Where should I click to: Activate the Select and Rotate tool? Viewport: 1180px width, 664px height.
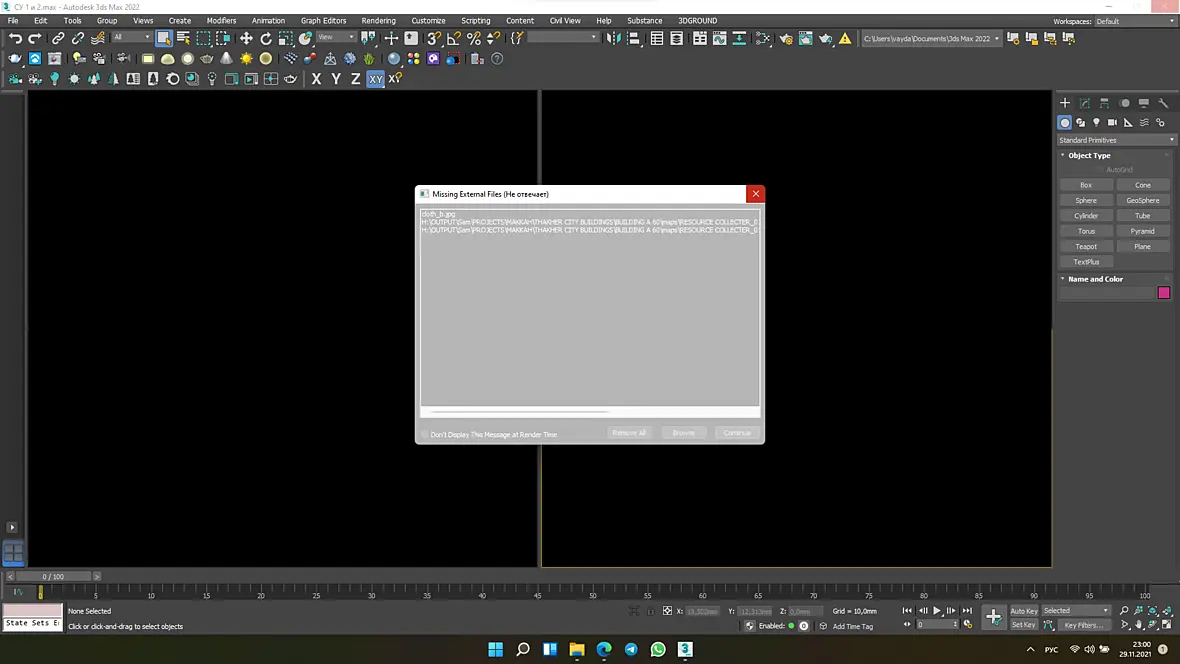tap(266, 38)
